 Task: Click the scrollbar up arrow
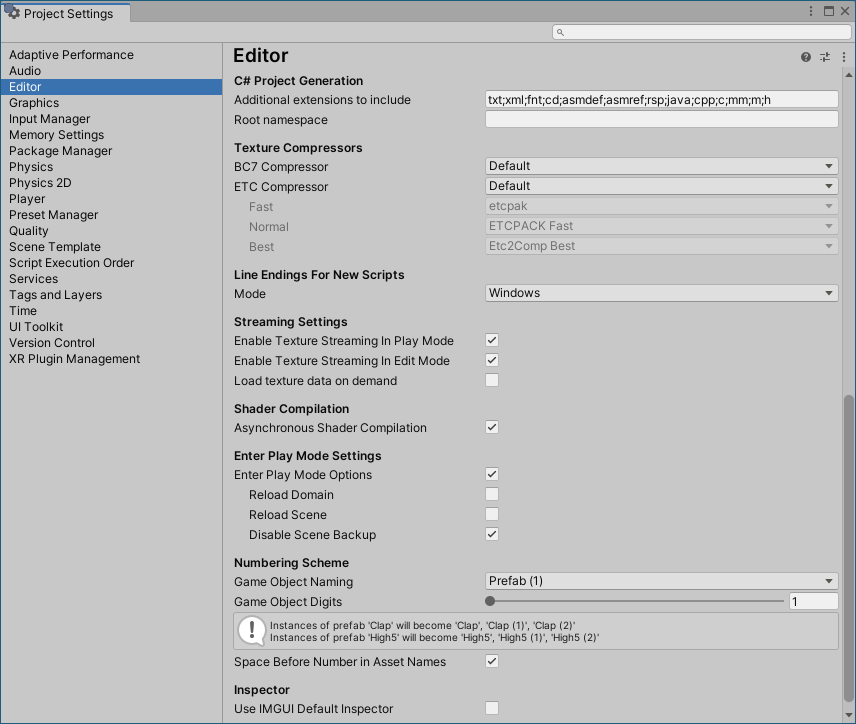848,75
